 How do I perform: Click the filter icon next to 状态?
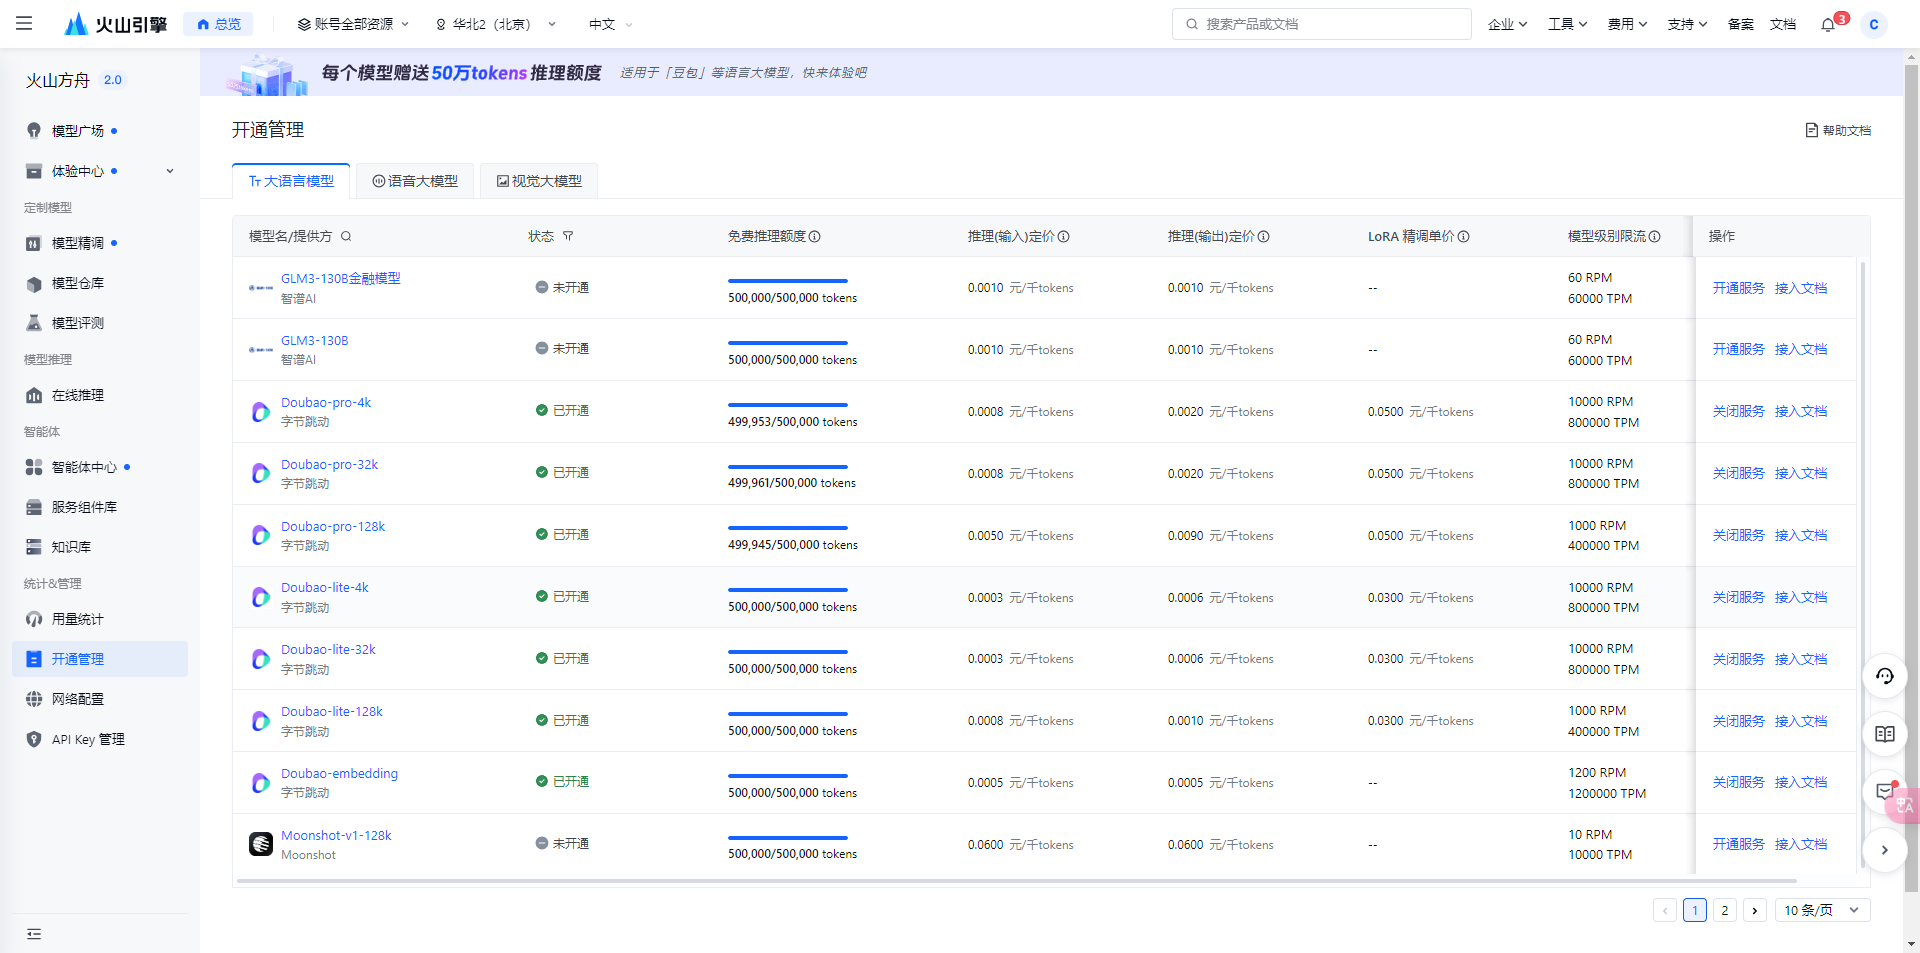(x=568, y=237)
